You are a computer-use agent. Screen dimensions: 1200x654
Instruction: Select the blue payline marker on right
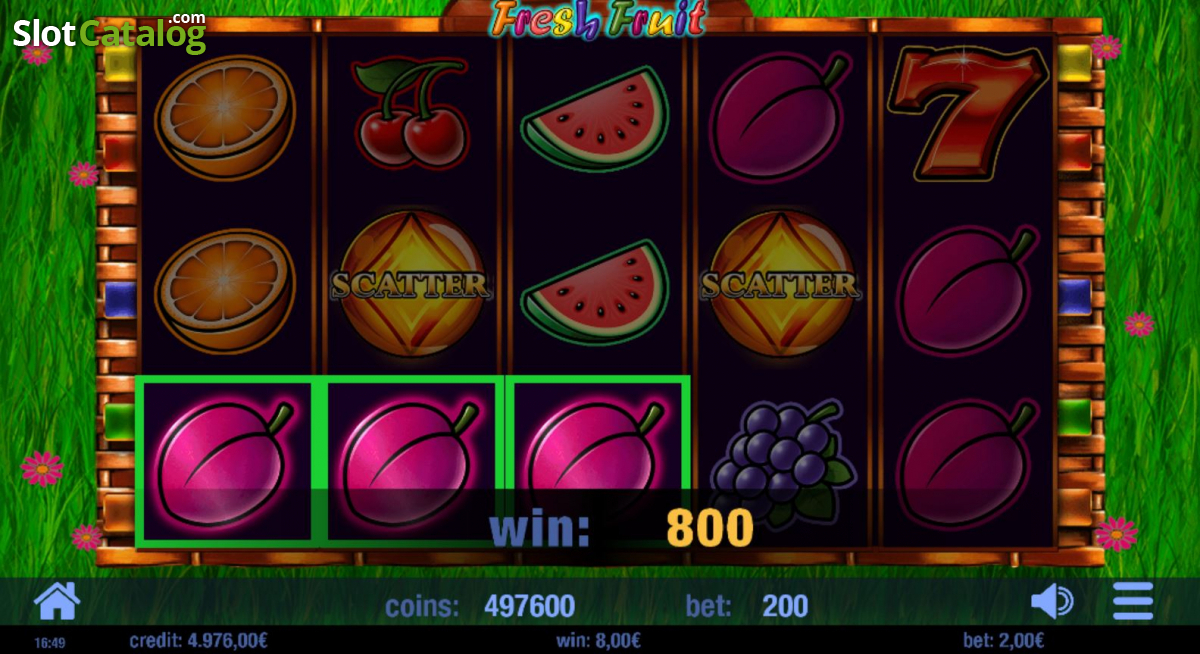point(1075,297)
